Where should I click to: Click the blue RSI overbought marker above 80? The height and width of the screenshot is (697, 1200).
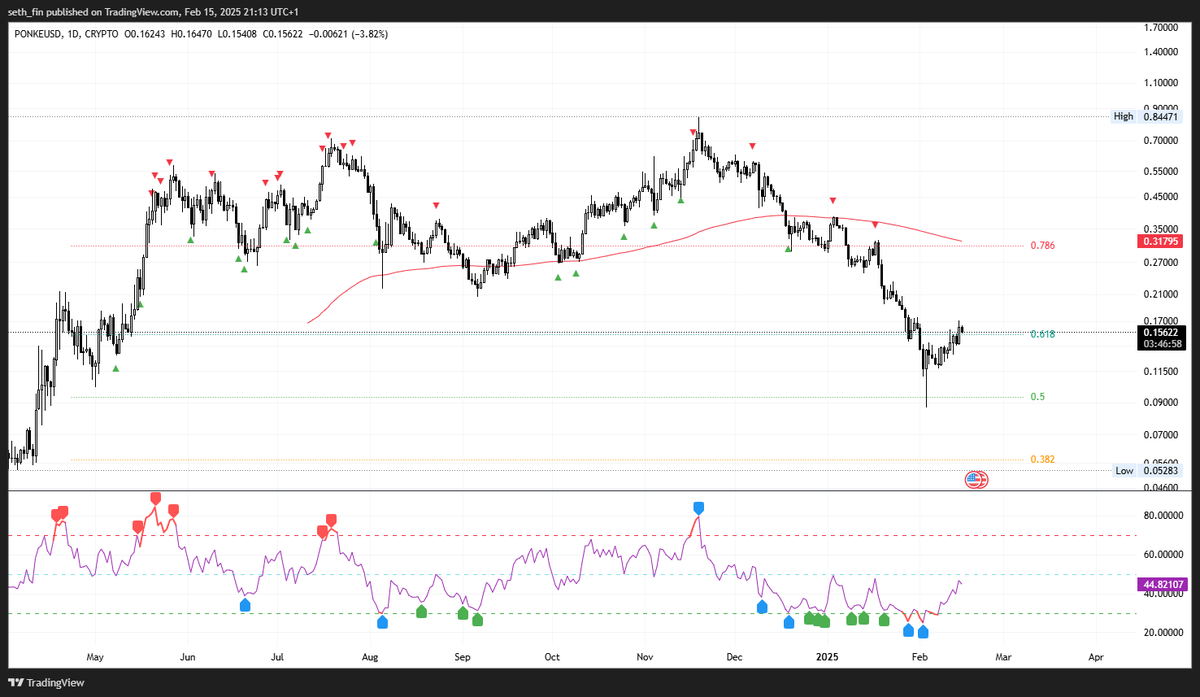[699, 508]
